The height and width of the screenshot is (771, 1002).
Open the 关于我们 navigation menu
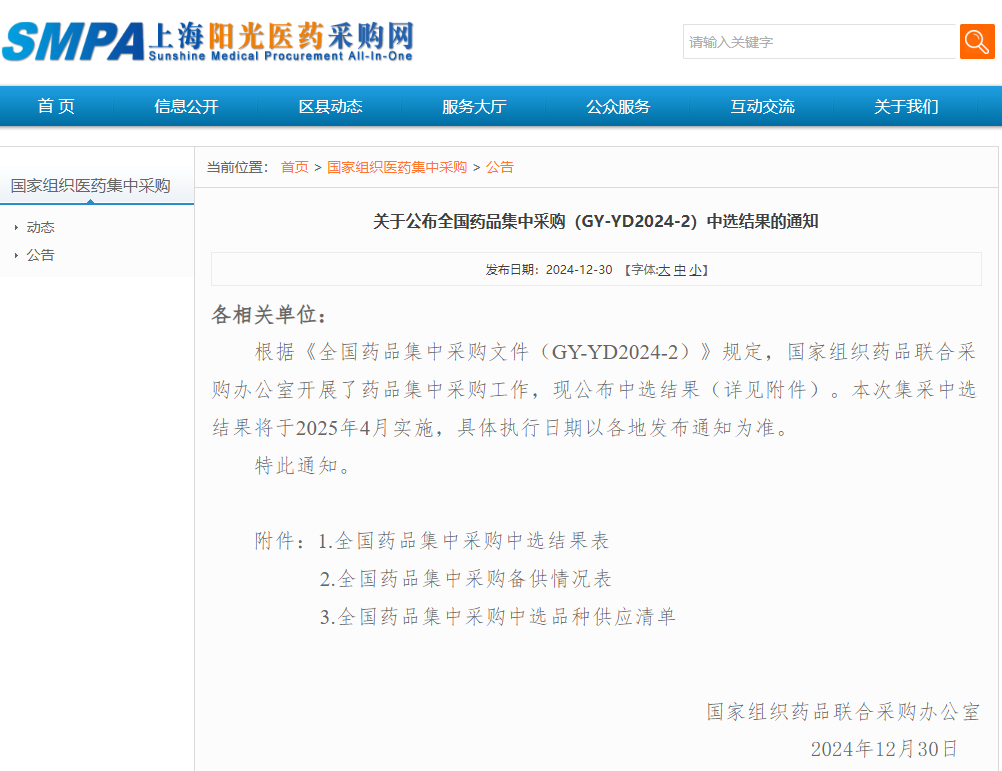[x=906, y=106]
